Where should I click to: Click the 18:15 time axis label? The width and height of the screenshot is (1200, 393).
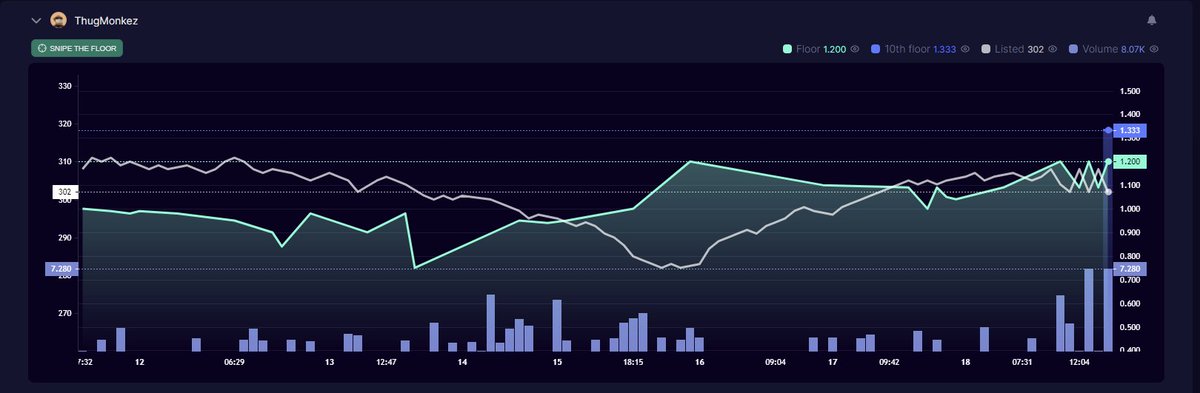632,362
